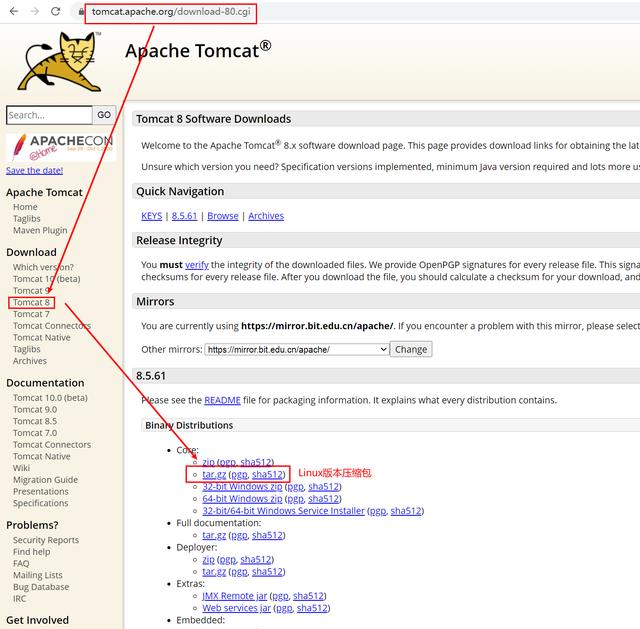Open the Save the date! link
Image resolution: width=640 pixels, height=629 pixels.
coord(34,171)
